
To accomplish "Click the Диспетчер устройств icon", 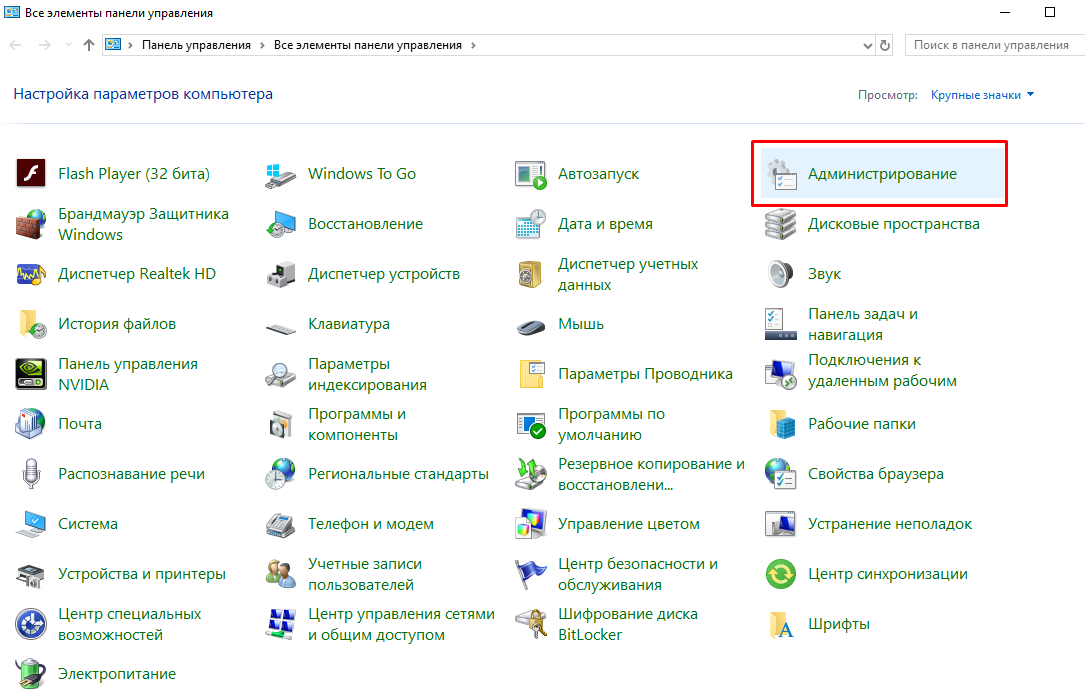I will point(281,274).
